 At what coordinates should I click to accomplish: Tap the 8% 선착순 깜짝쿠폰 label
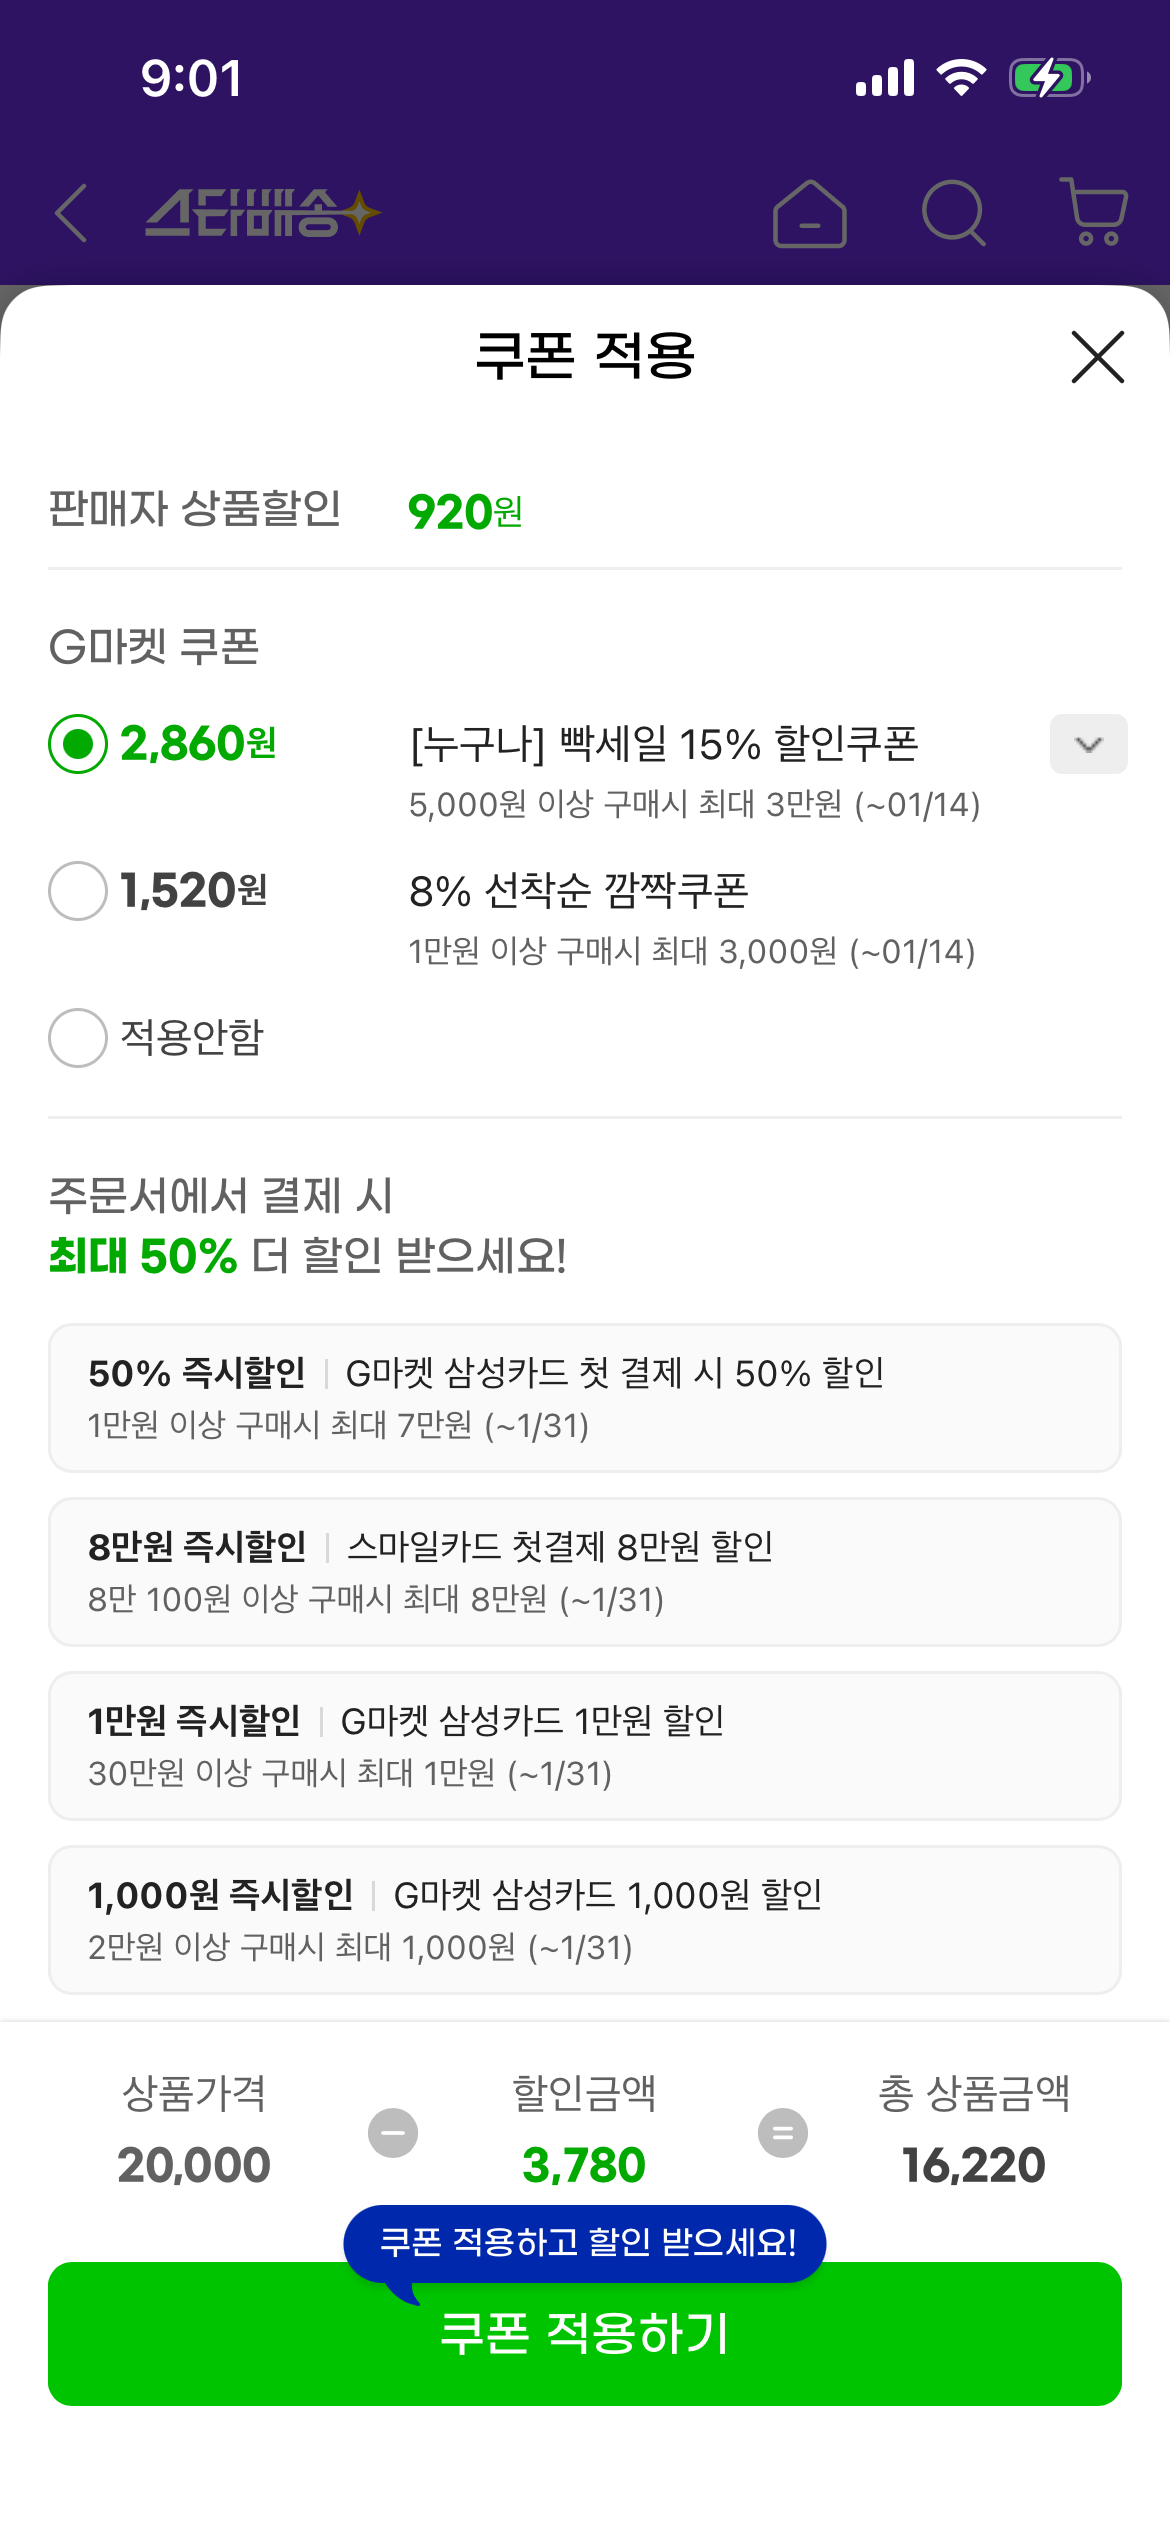tap(578, 891)
